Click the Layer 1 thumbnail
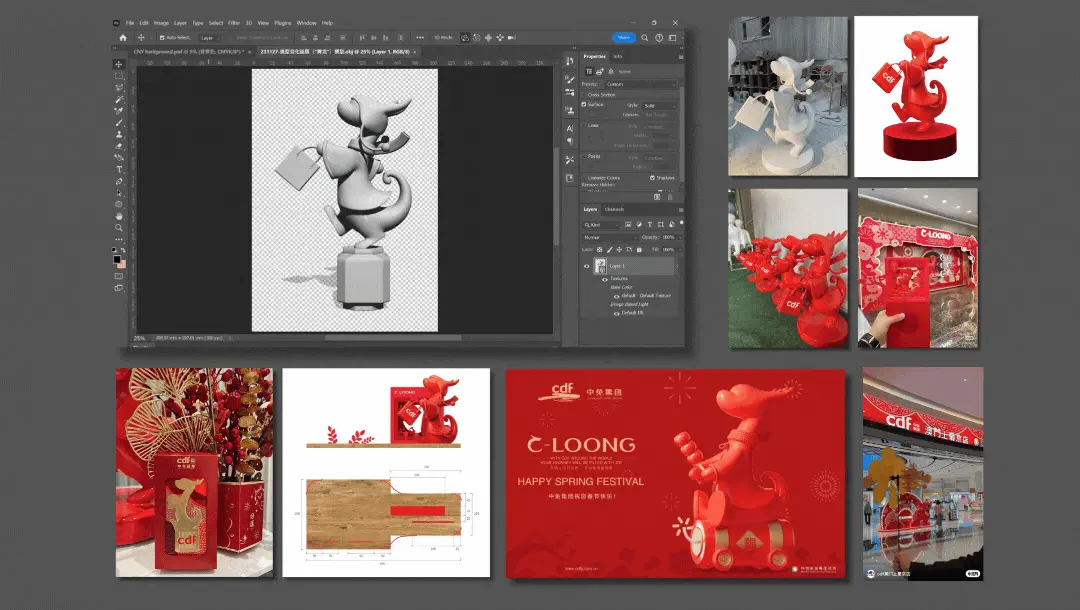 (601, 266)
